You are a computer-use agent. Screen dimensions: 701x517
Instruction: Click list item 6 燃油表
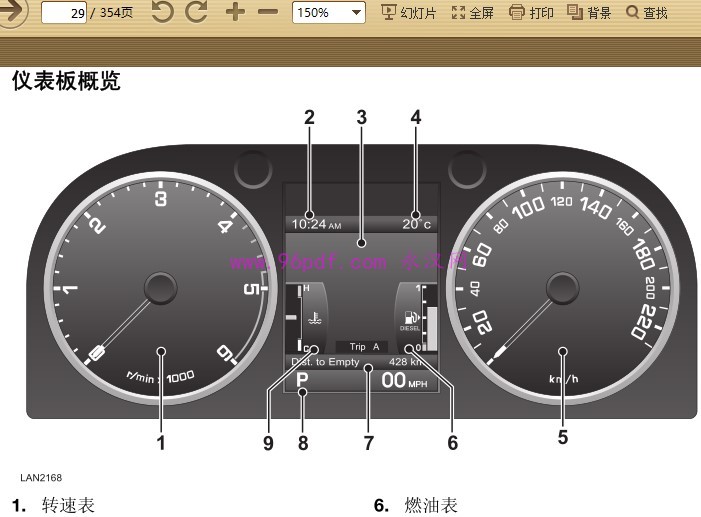416,505
